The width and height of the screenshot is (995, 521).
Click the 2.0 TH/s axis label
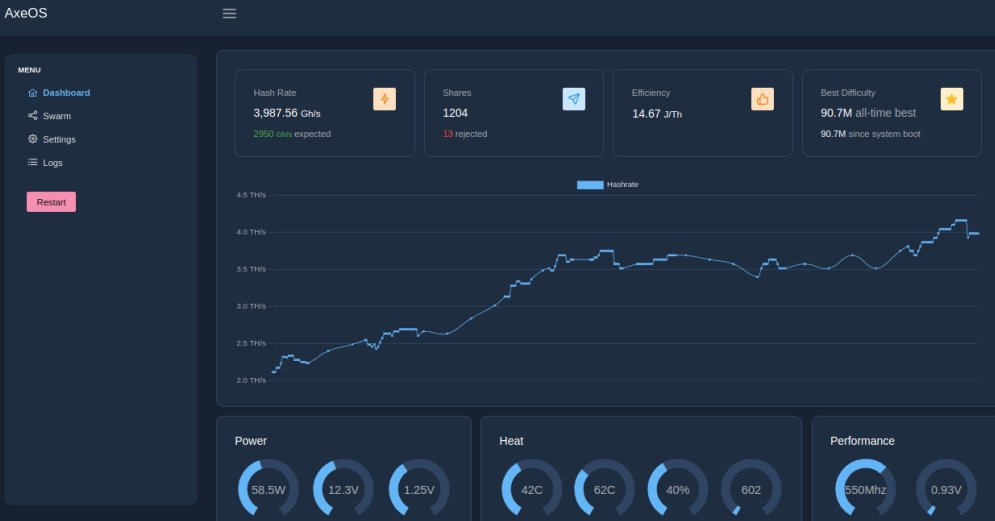pyautogui.click(x=251, y=380)
